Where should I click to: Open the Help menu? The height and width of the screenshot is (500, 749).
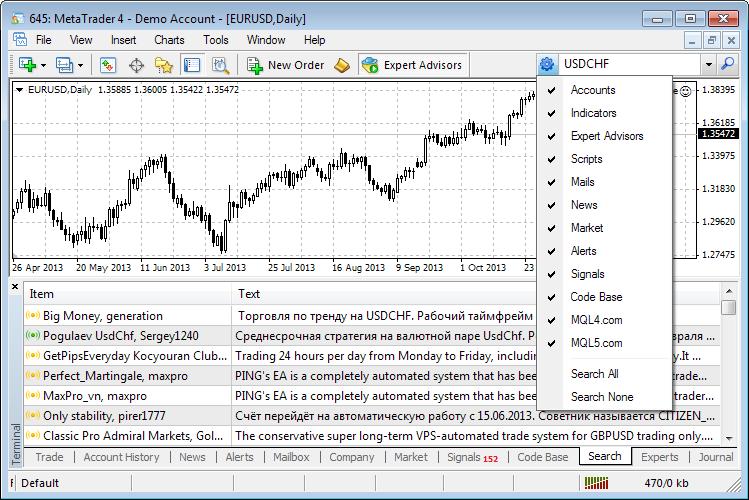pyautogui.click(x=314, y=40)
